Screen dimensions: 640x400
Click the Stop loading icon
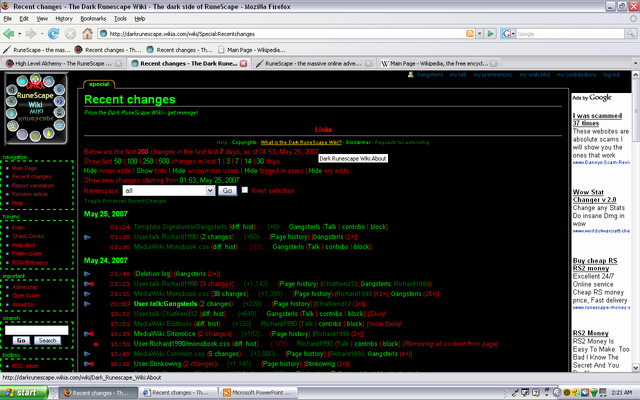pos(70,33)
